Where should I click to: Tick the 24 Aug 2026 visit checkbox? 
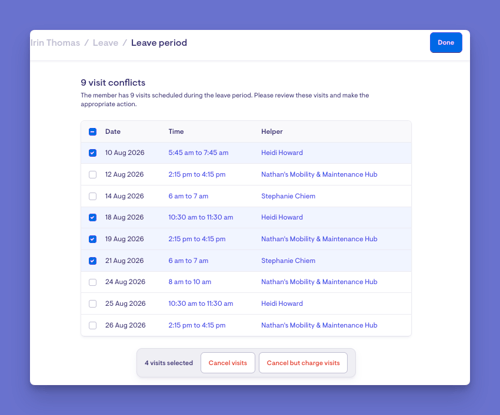pos(93,282)
